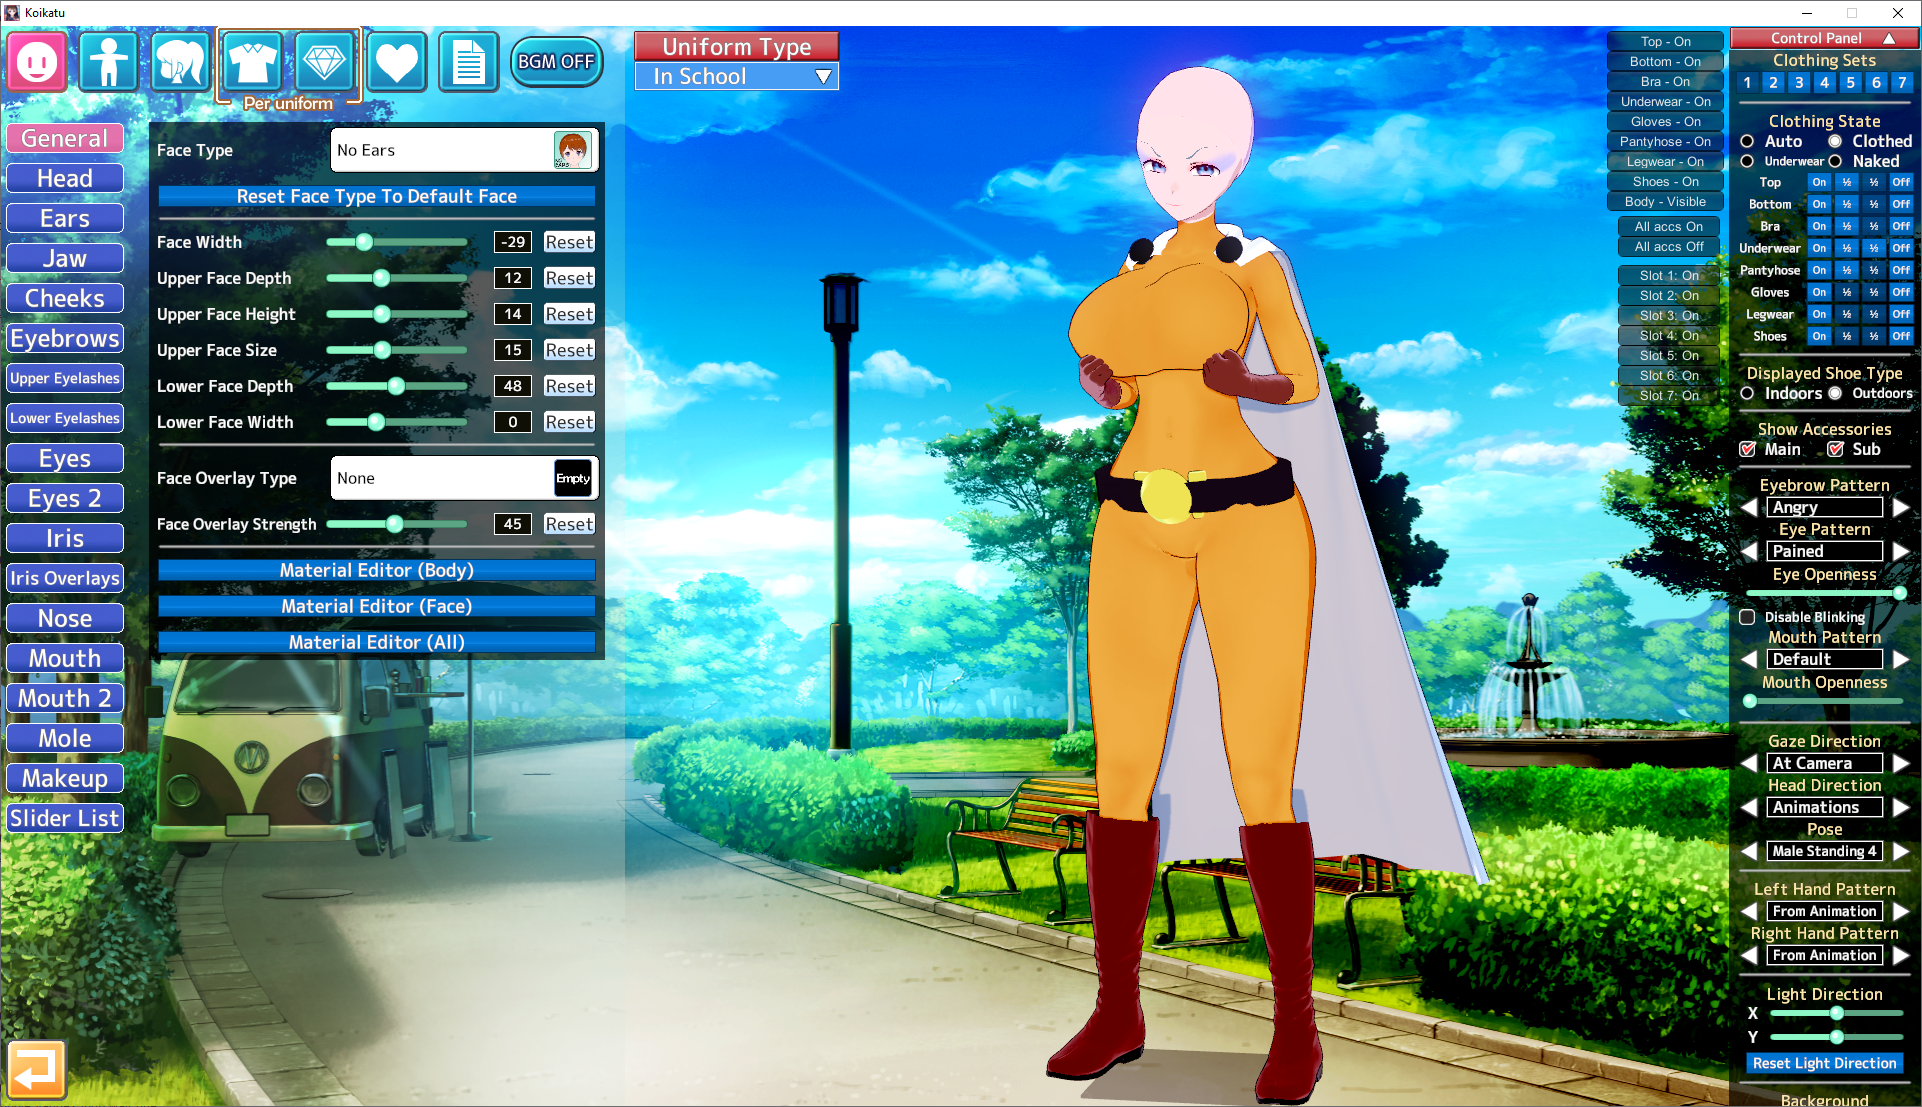Click the face category smiley icon

37,62
